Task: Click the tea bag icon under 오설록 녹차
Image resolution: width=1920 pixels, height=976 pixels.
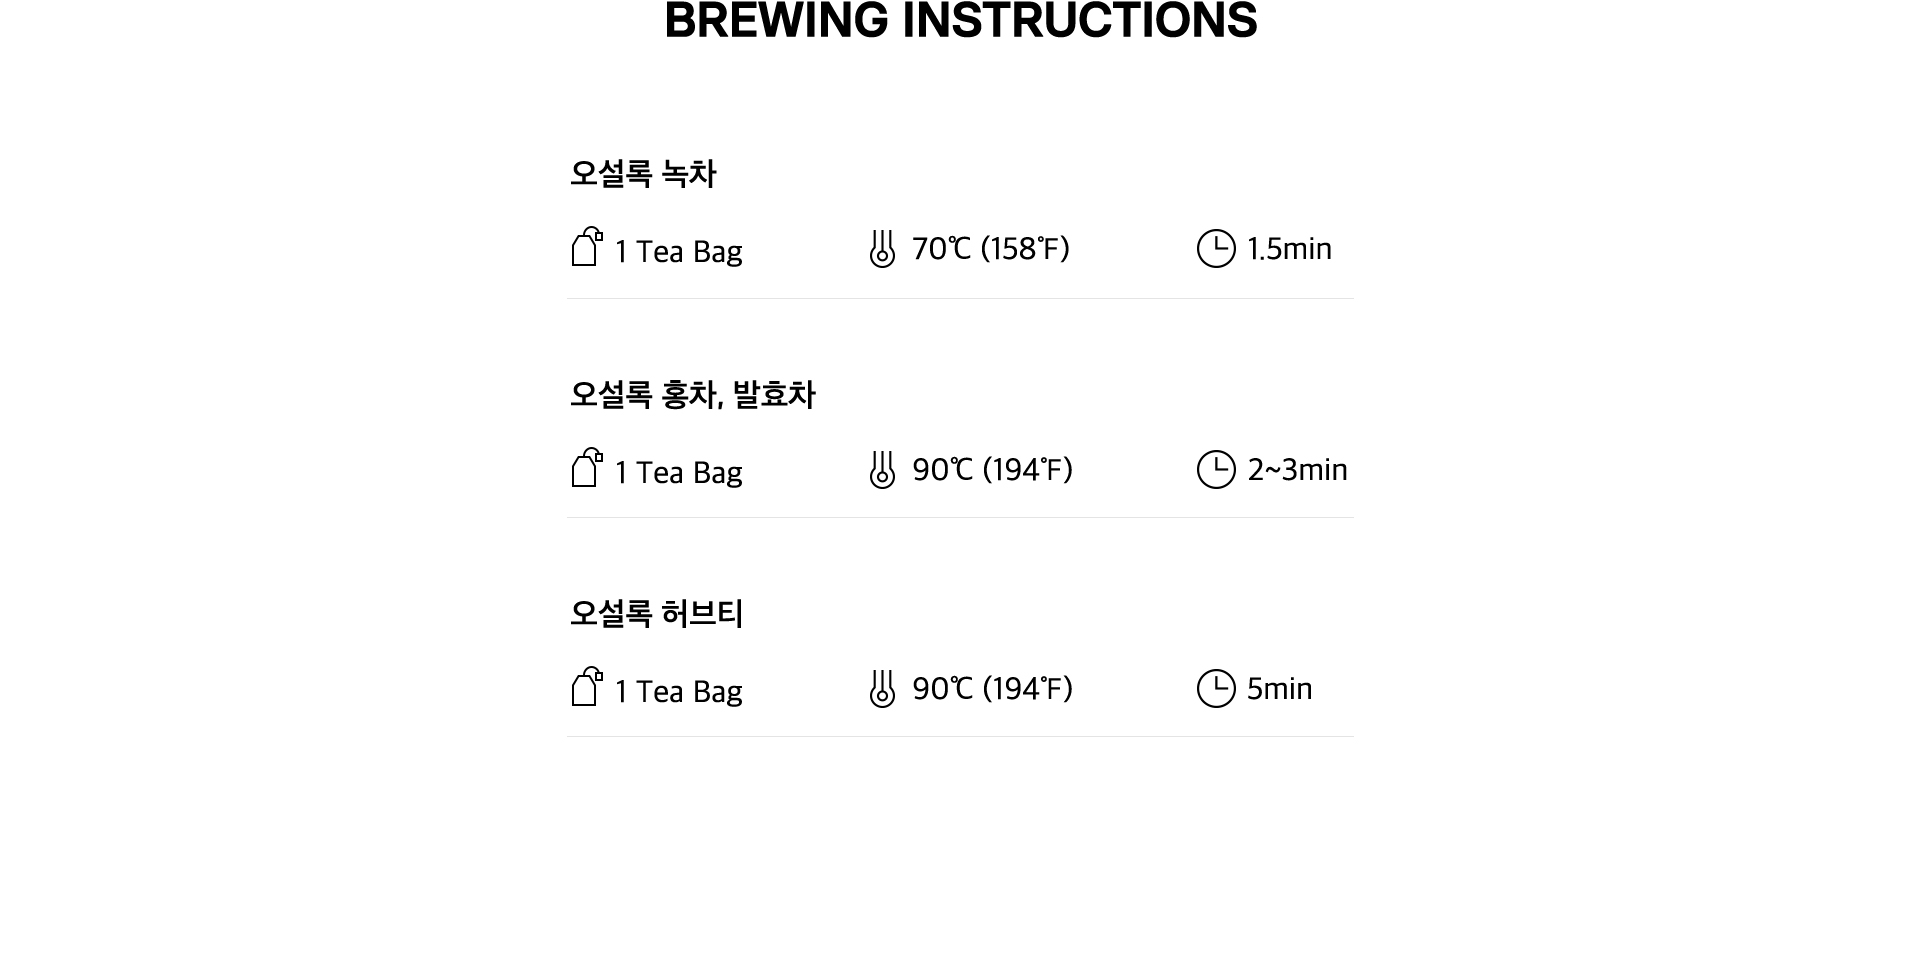Action: coord(587,247)
